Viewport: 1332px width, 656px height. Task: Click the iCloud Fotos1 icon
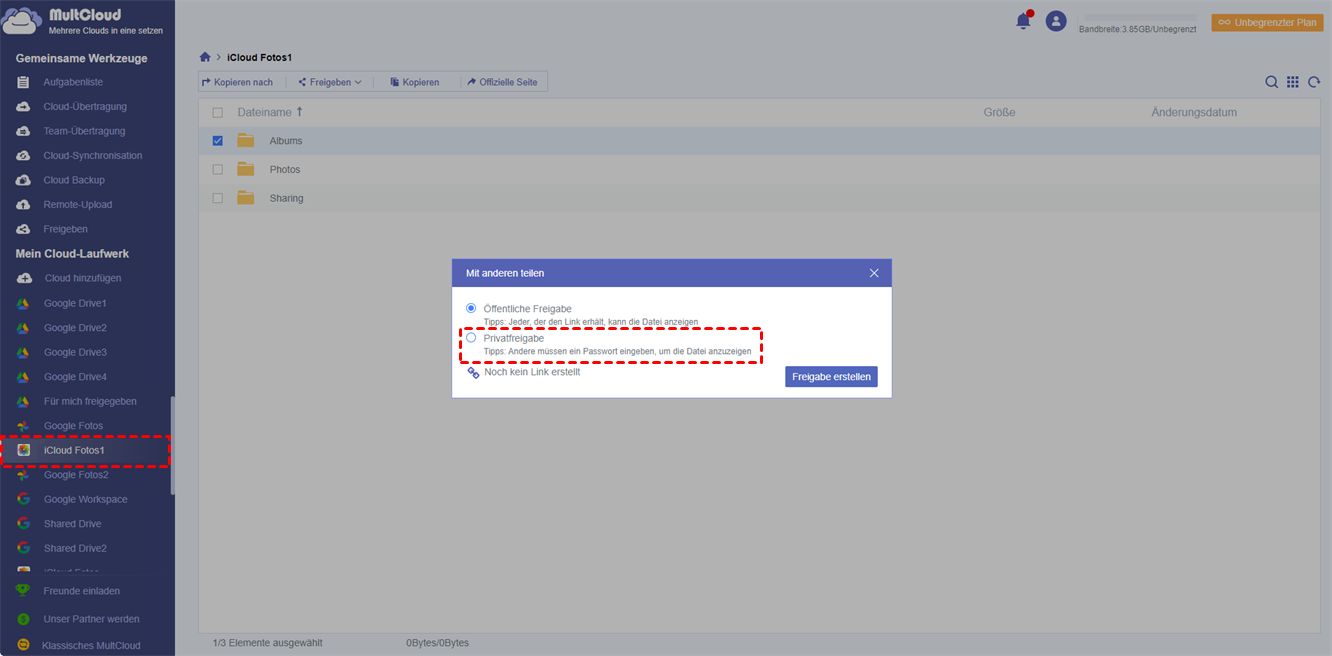23,450
